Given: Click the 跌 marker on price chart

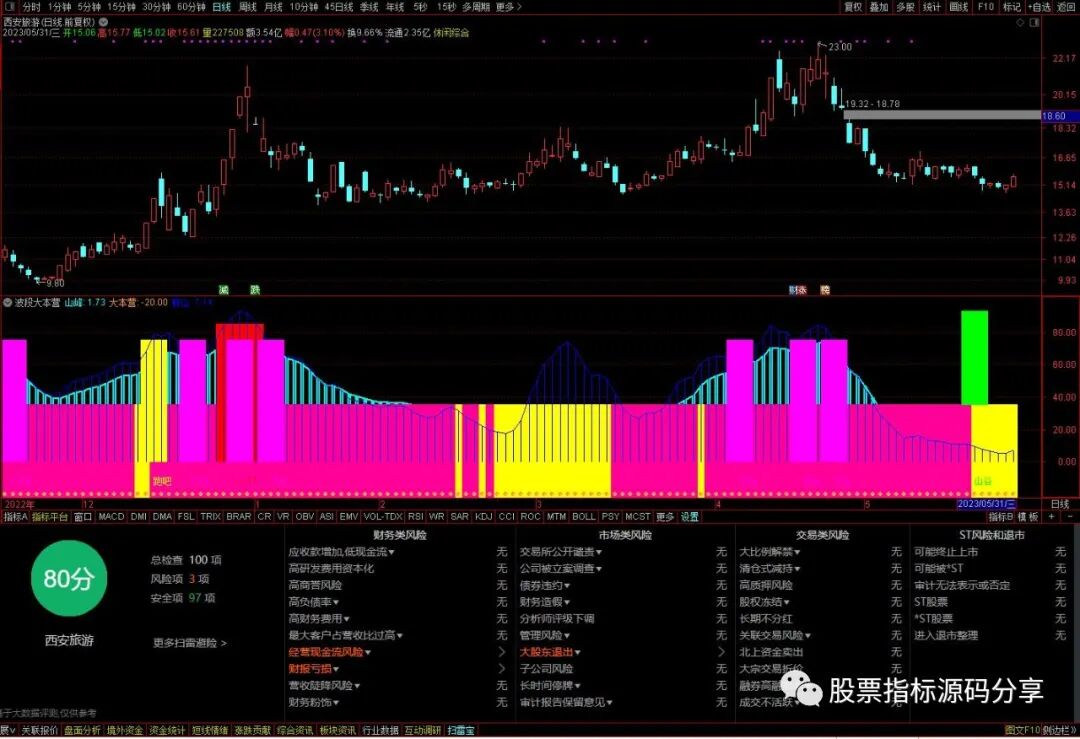Looking at the screenshot, I should coord(255,290).
